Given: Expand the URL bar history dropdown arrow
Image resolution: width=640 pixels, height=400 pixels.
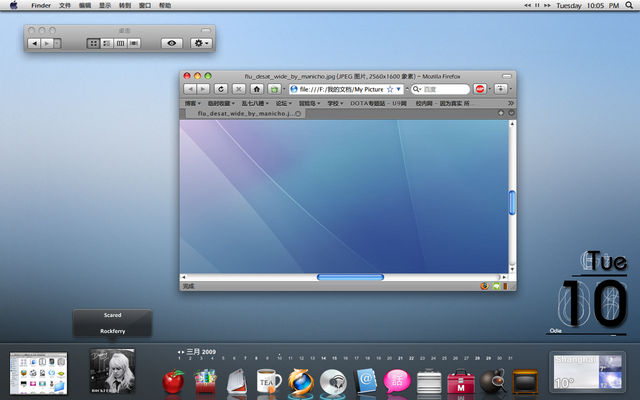Looking at the screenshot, I should [x=399, y=89].
